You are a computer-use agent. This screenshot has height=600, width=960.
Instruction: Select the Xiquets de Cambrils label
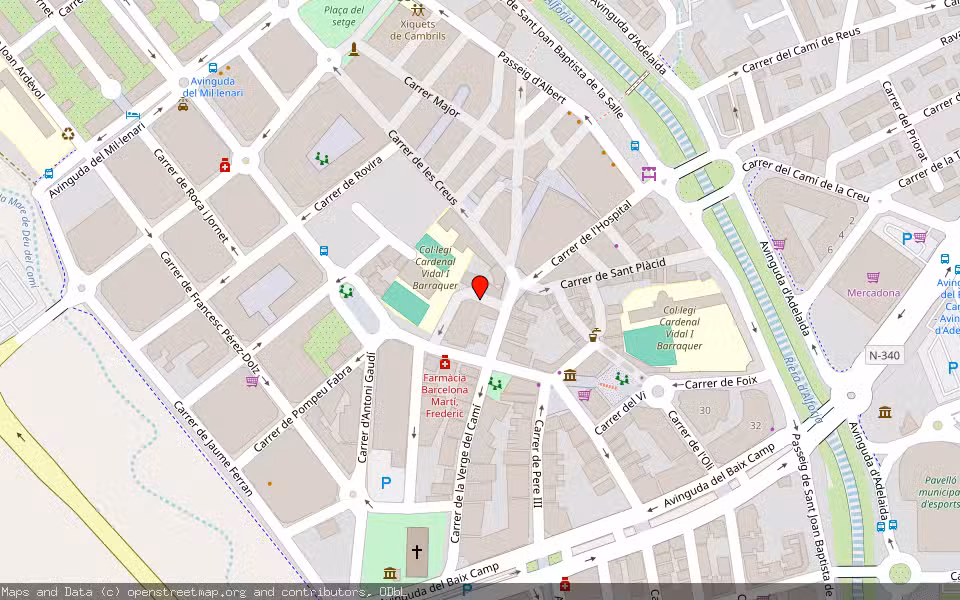click(x=418, y=30)
